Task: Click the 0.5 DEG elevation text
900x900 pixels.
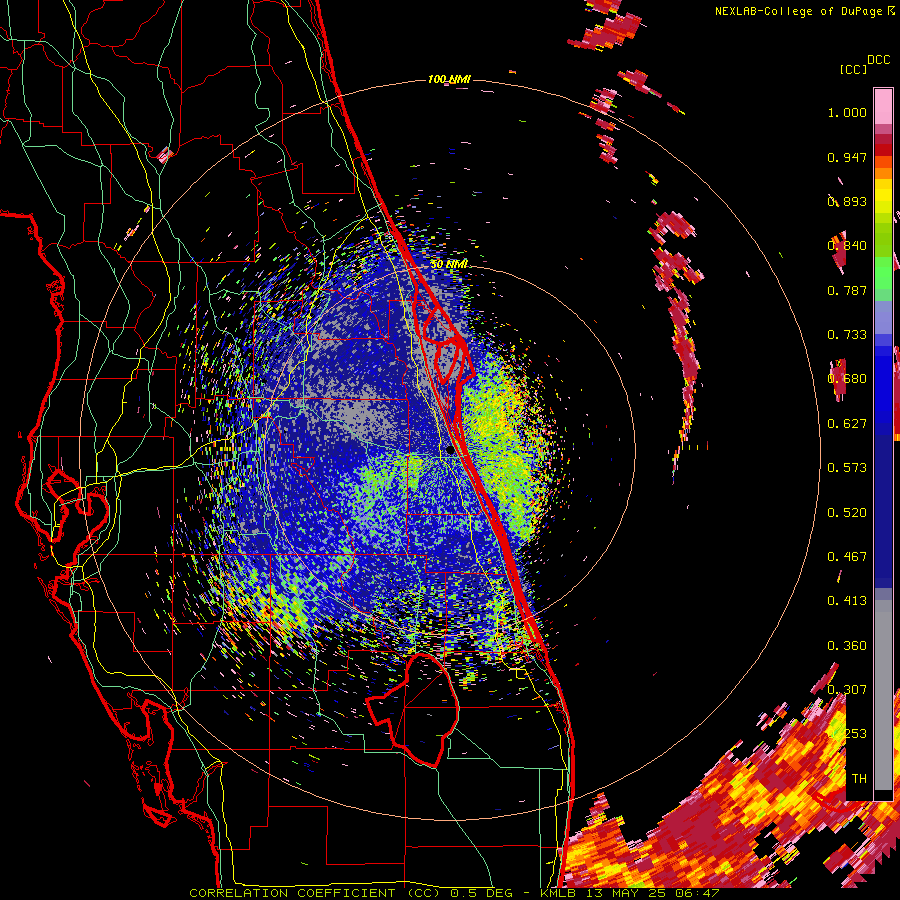Action: coord(480,893)
